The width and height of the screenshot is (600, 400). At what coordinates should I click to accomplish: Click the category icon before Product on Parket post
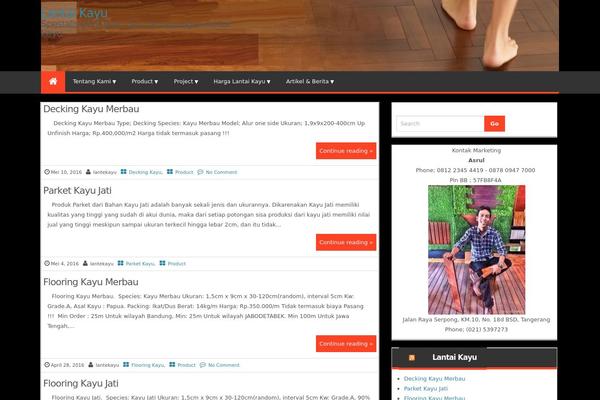[163, 263]
